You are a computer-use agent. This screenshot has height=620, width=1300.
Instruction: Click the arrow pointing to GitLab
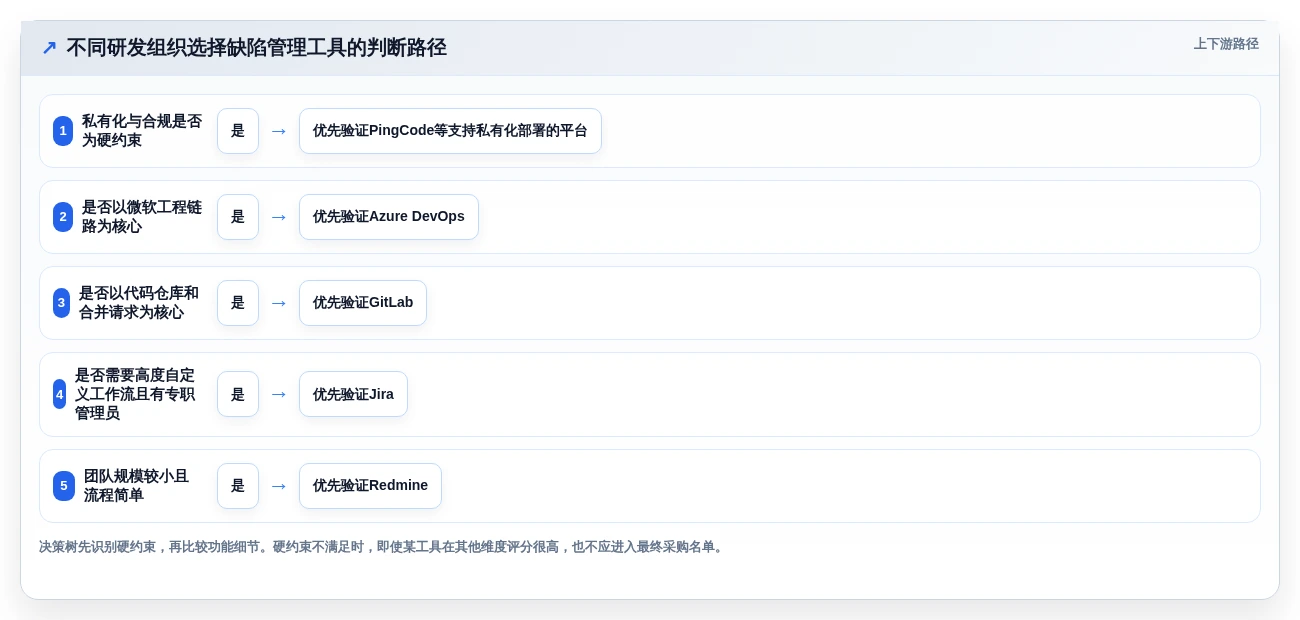tap(279, 303)
